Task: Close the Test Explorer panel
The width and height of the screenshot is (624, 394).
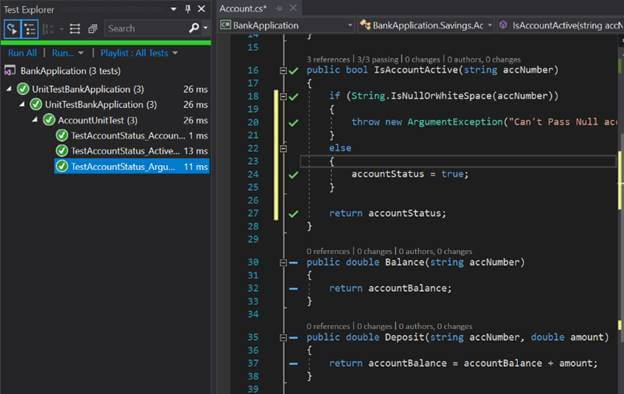Action: click(202, 9)
